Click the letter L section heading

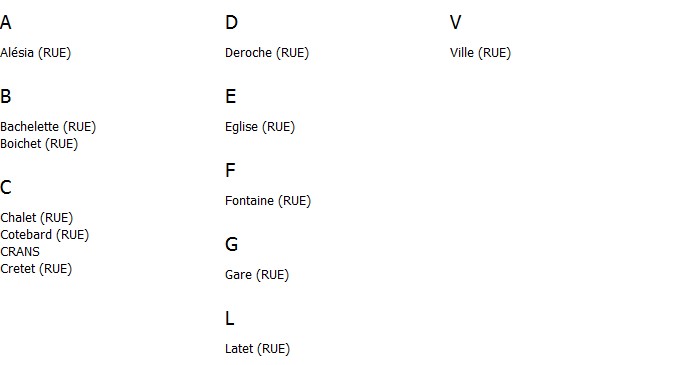point(230,319)
